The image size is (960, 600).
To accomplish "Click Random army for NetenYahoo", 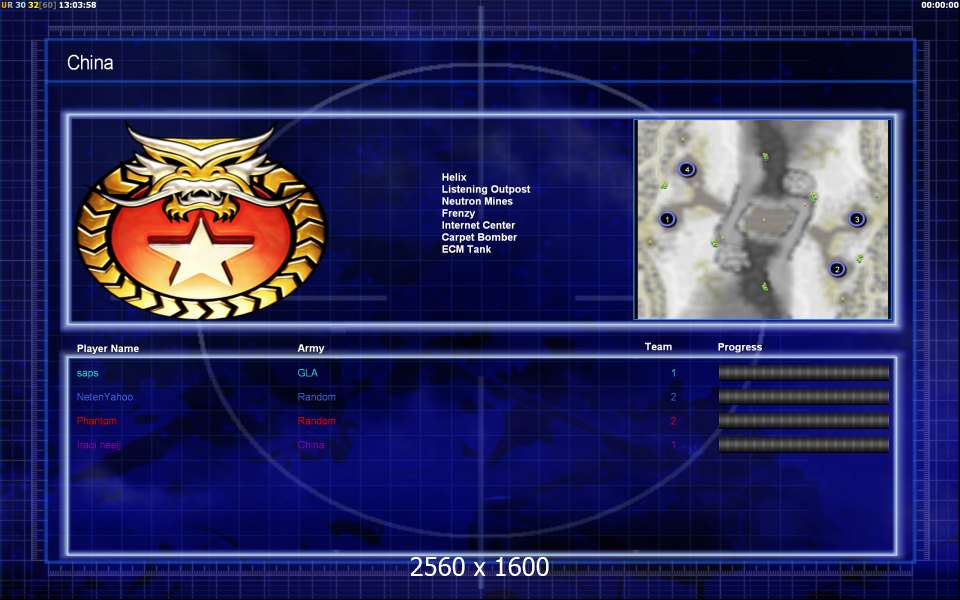I will 317,397.
